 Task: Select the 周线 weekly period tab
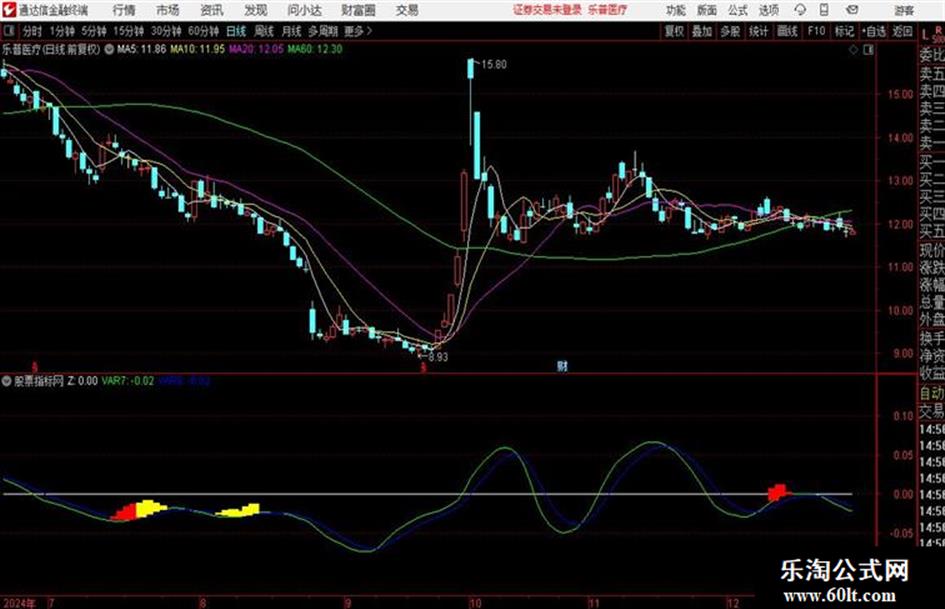pyautogui.click(x=264, y=31)
